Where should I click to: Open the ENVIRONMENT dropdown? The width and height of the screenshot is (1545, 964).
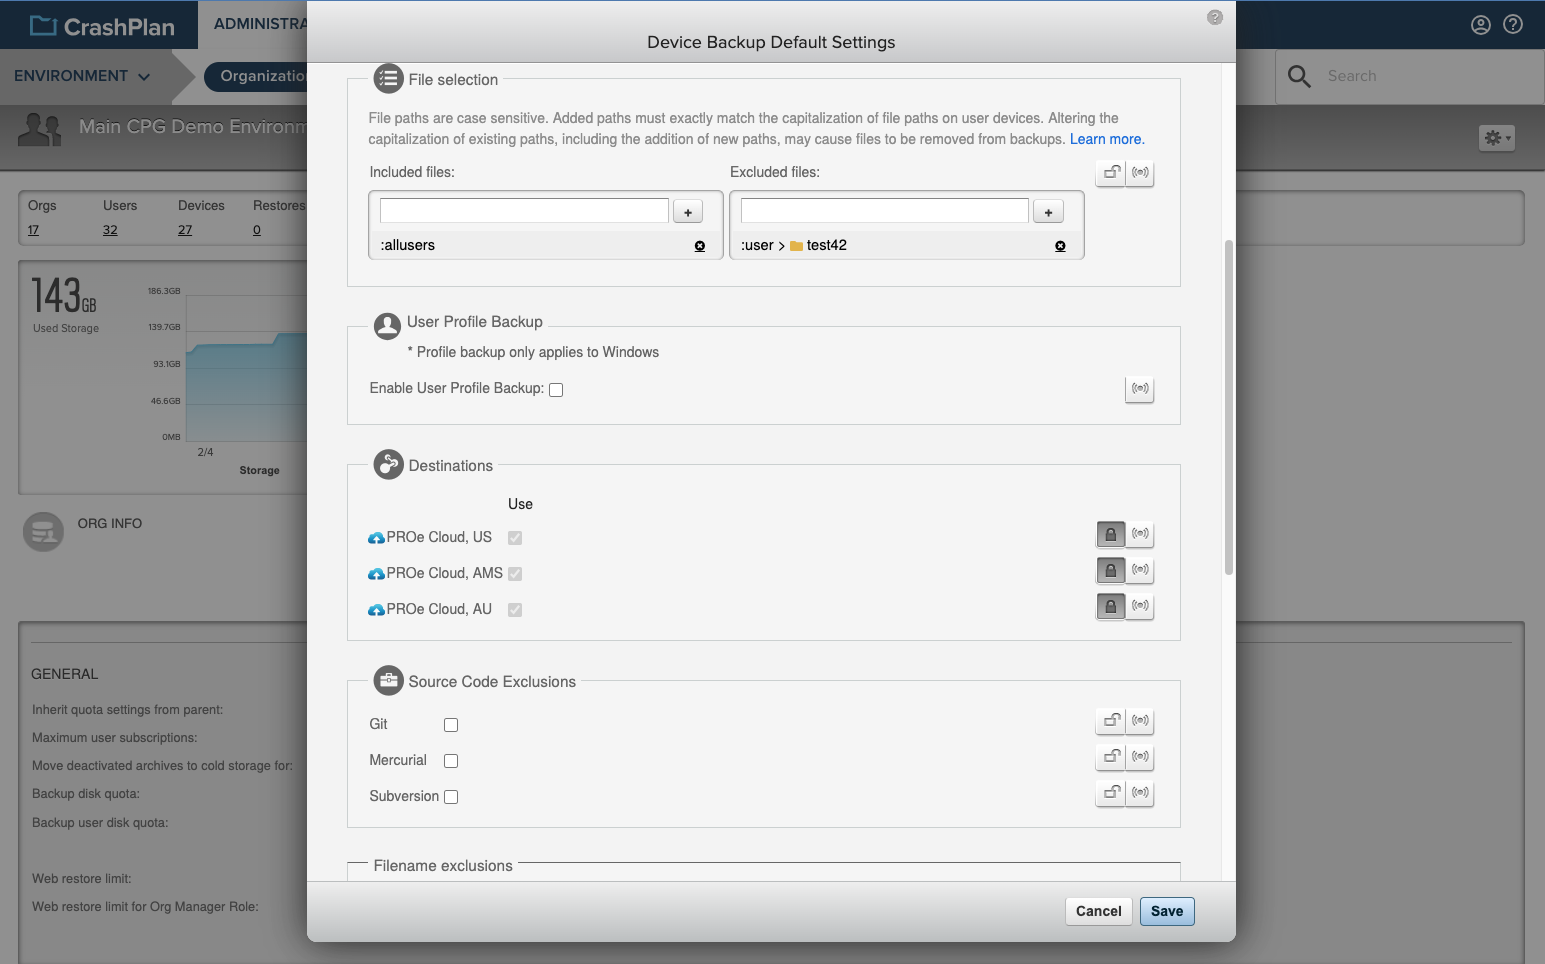point(82,76)
